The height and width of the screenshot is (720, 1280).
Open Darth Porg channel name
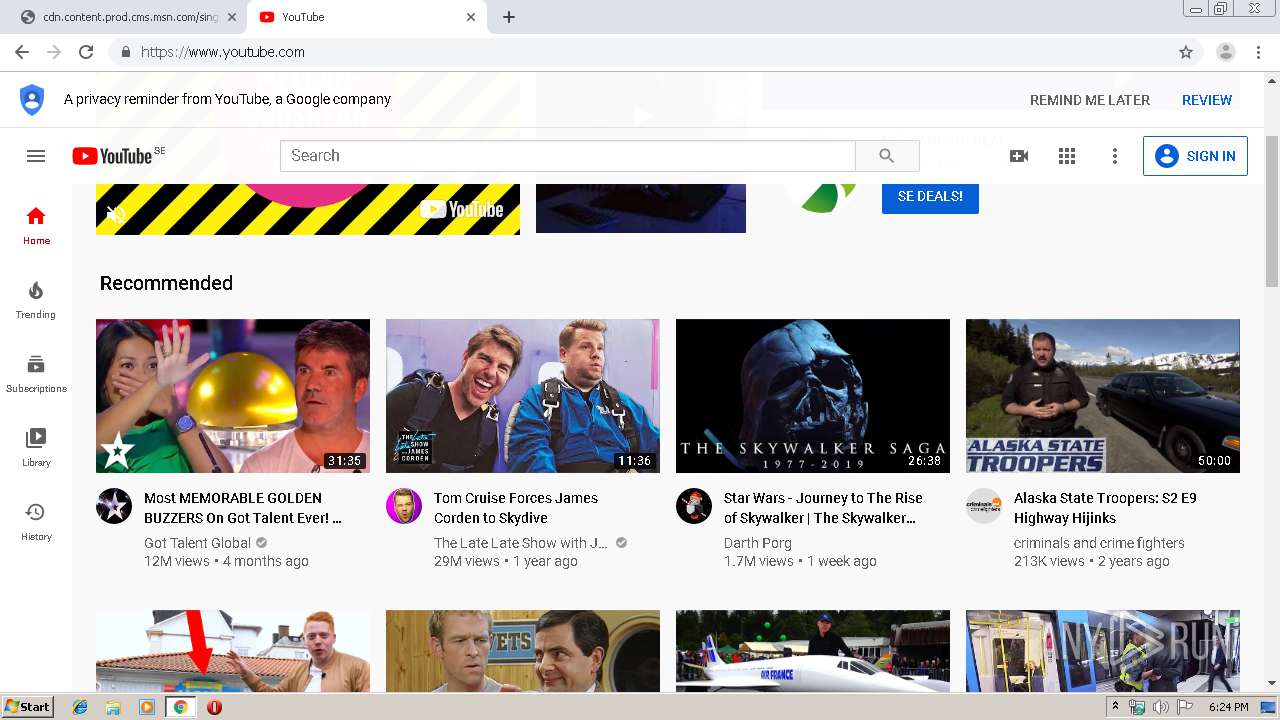coord(758,543)
